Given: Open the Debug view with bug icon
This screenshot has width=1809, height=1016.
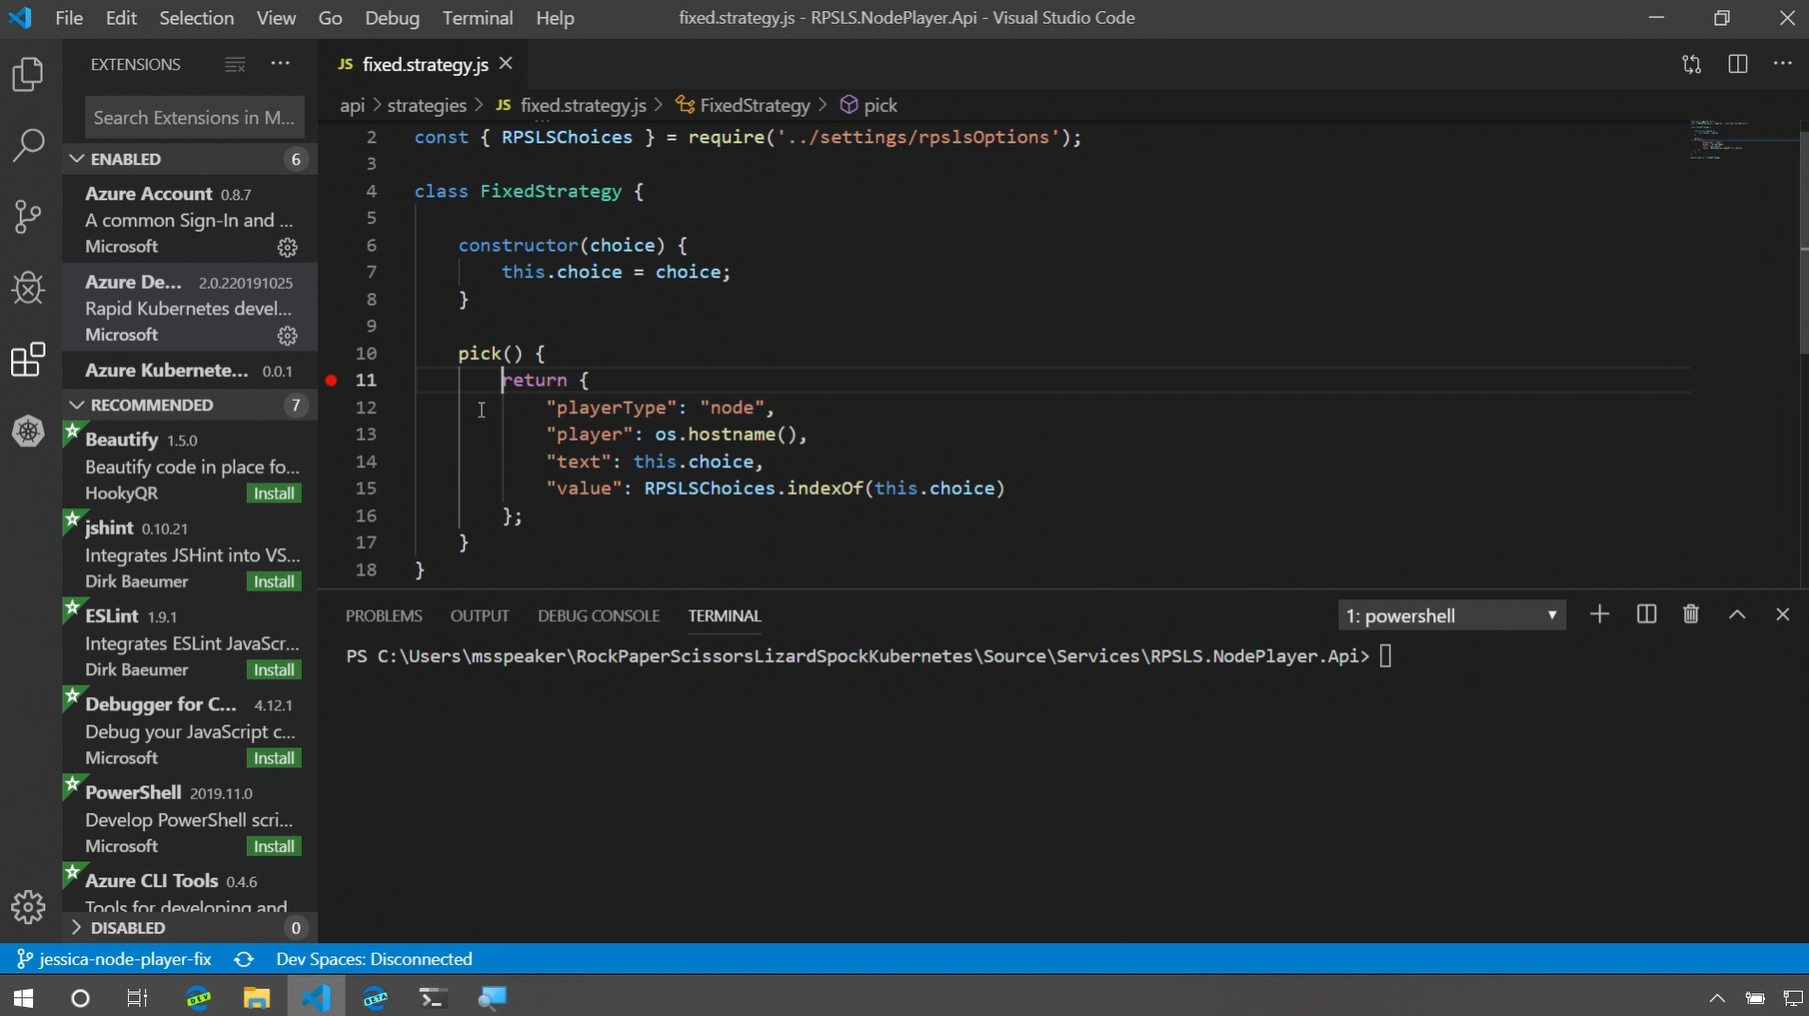Looking at the screenshot, I should 28,288.
